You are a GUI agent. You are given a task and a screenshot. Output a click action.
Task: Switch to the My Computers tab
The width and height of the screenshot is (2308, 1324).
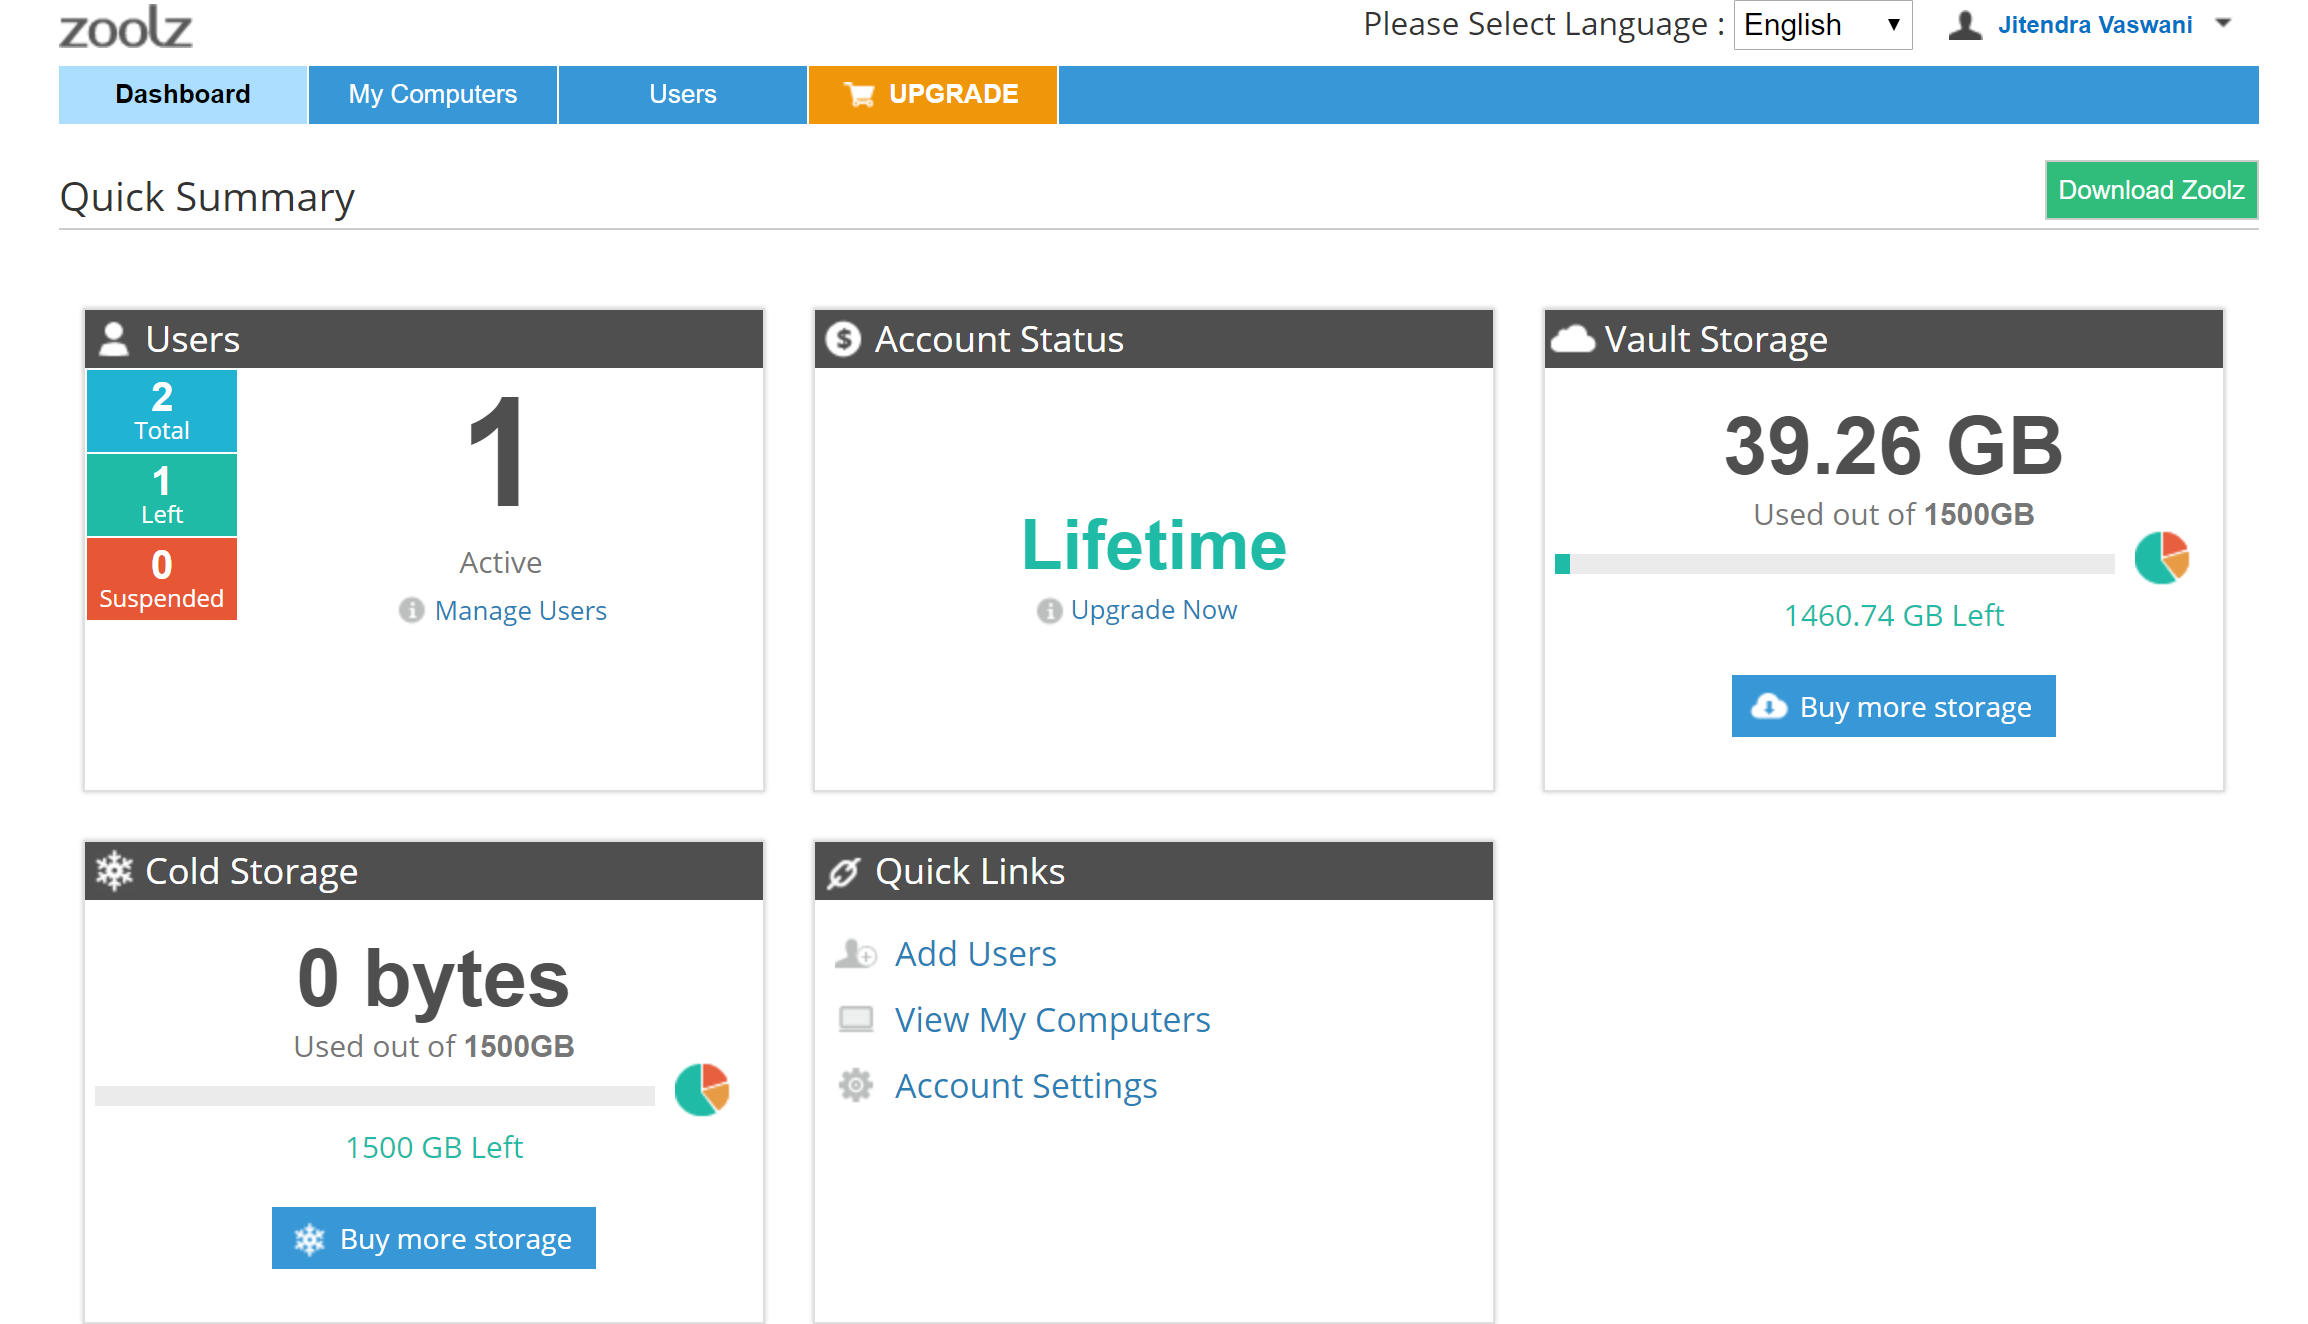433,95
